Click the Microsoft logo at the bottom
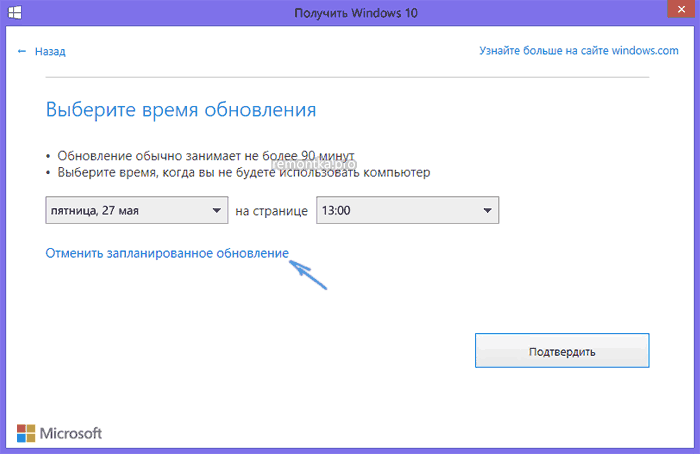Image resolution: width=700 pixels, height=454 pixels. 59,433
